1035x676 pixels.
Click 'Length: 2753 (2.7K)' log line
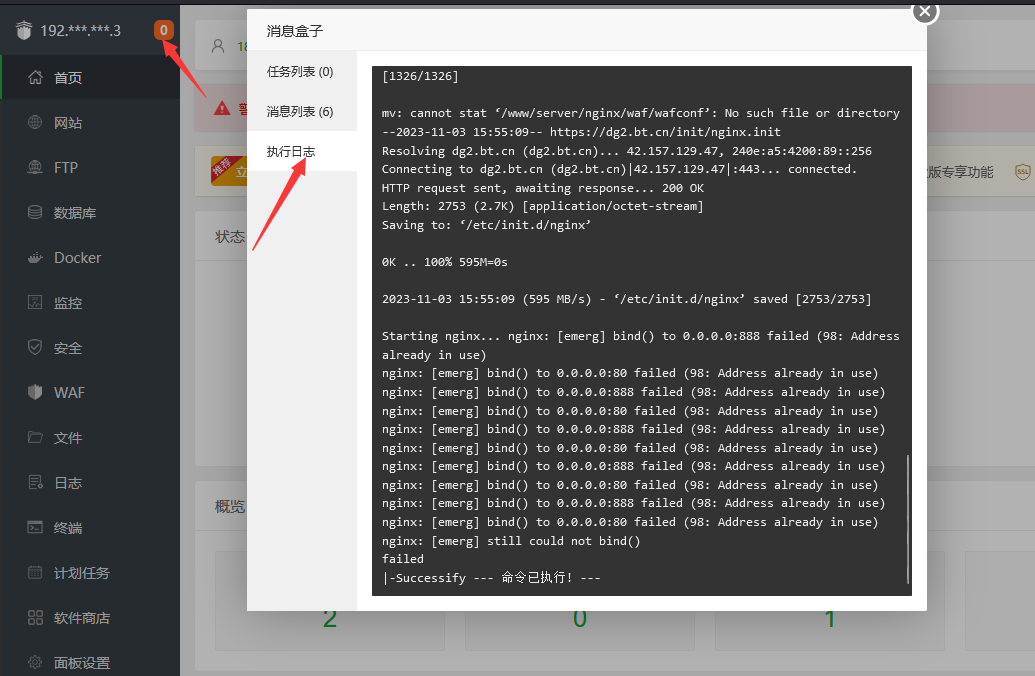543,206
